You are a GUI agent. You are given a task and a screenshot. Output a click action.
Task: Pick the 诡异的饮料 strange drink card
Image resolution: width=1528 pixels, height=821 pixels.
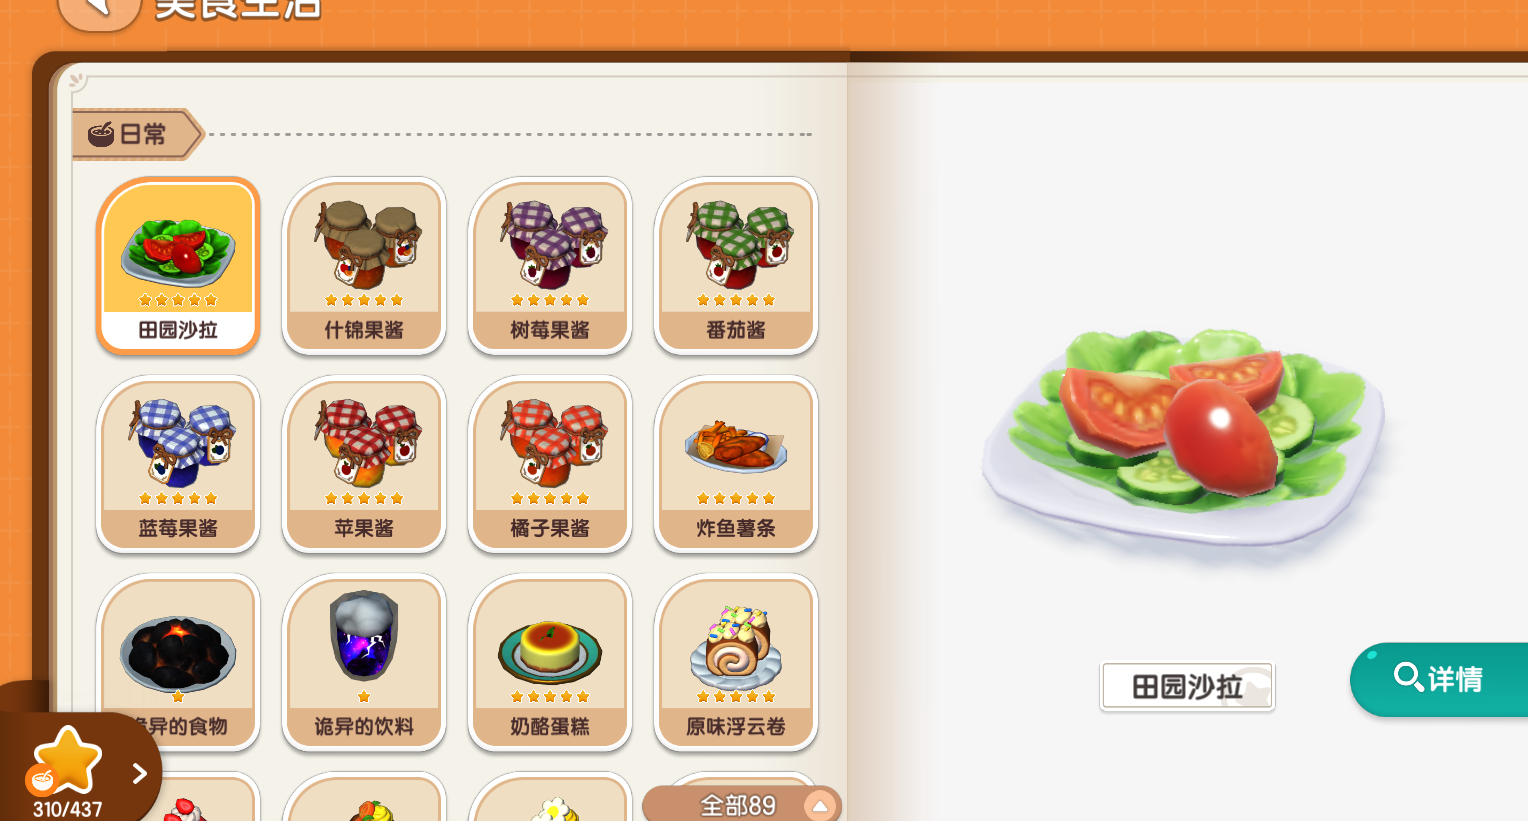[364, 662]
